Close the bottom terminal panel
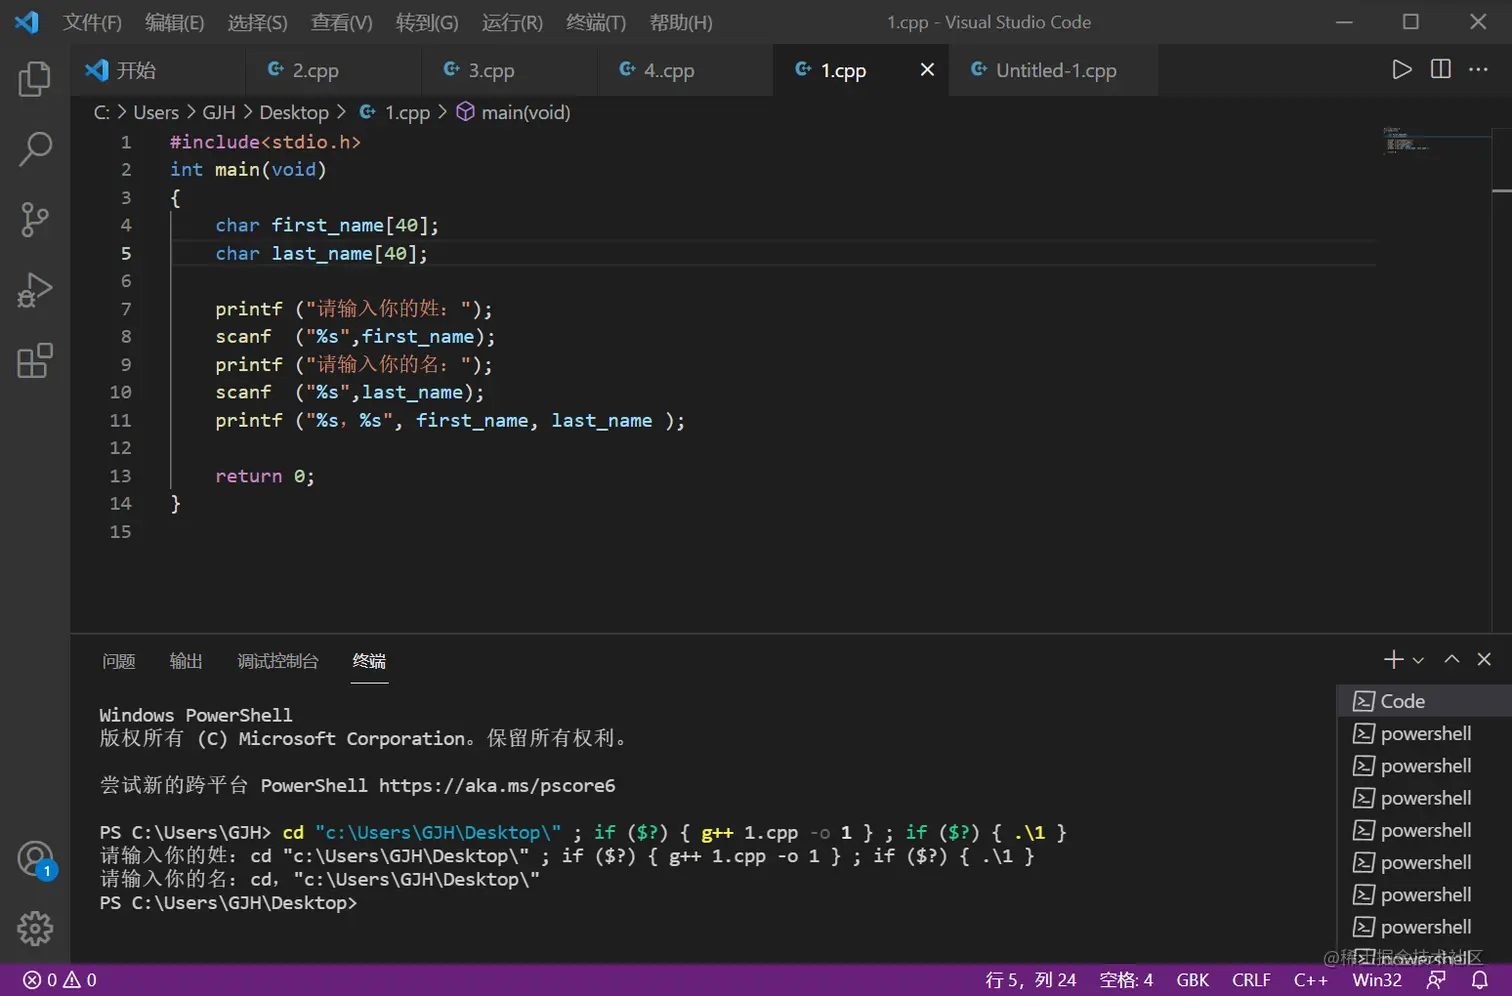Viewport: 1512px width, 996px height. pyautogui.click(x=1484, y=659)
